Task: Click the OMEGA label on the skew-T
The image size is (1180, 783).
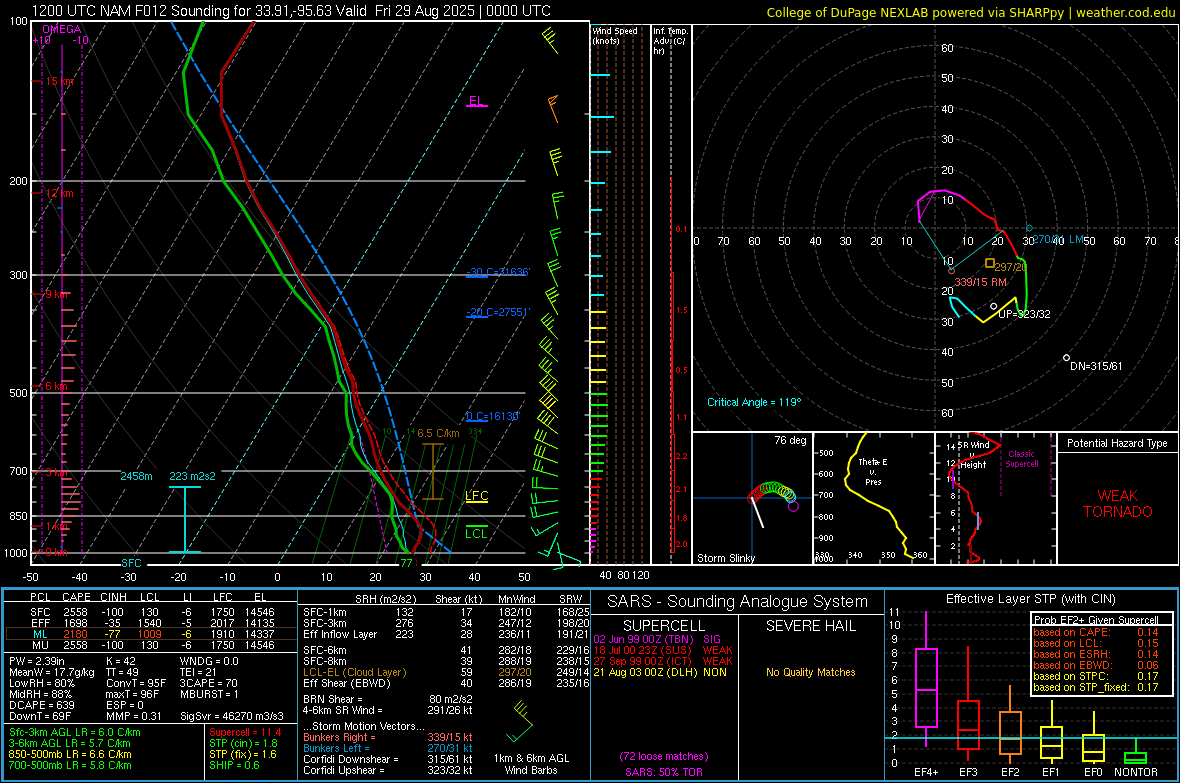Action: pyautogui.click(x=62, y=29)
